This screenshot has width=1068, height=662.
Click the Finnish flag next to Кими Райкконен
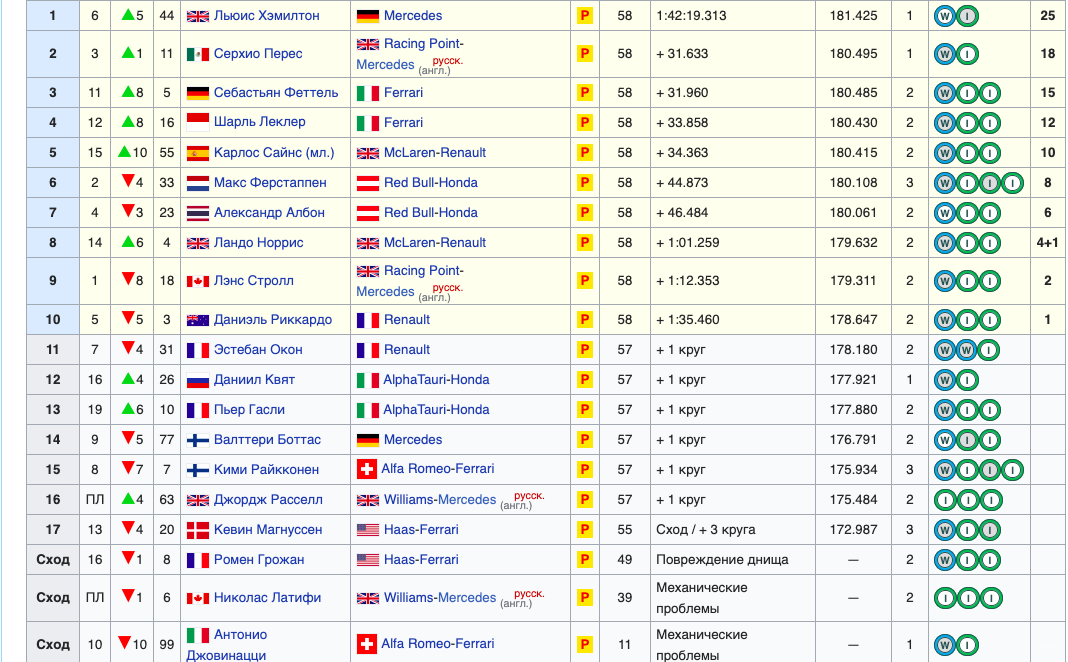(198, 470)
